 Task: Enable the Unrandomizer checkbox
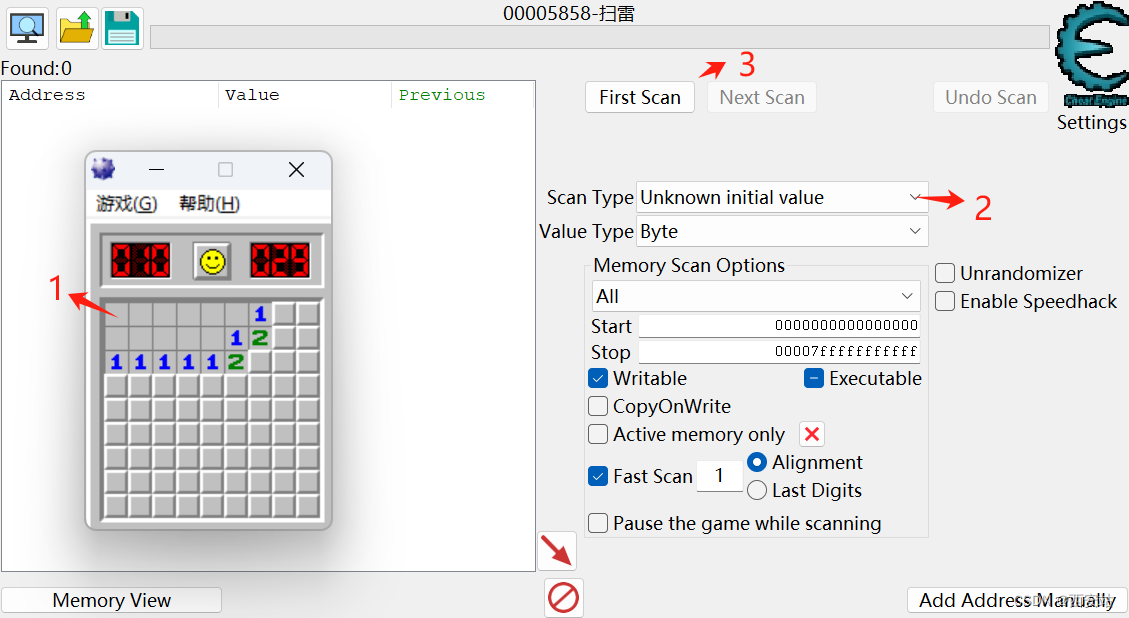pyautogui.click(x=945, y=273)
